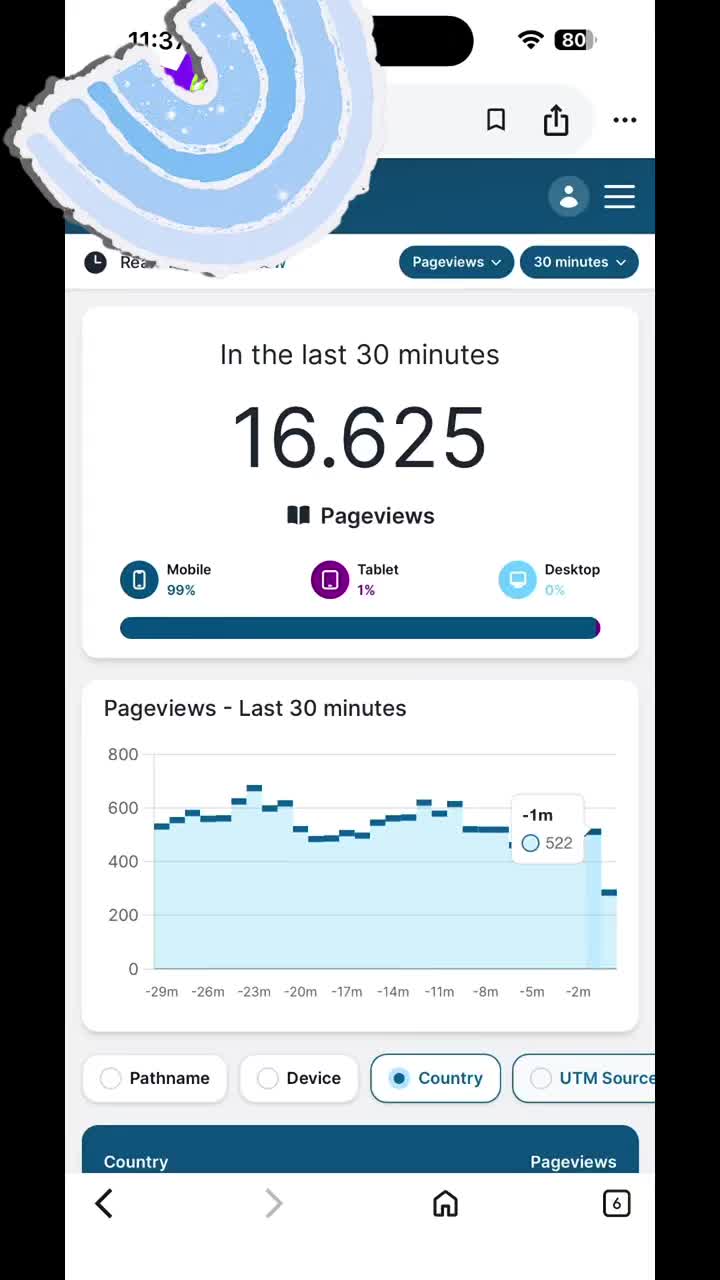Click the -14m axis label
The height and width of the screenshot is (1280, 720).
coord(393,992)
